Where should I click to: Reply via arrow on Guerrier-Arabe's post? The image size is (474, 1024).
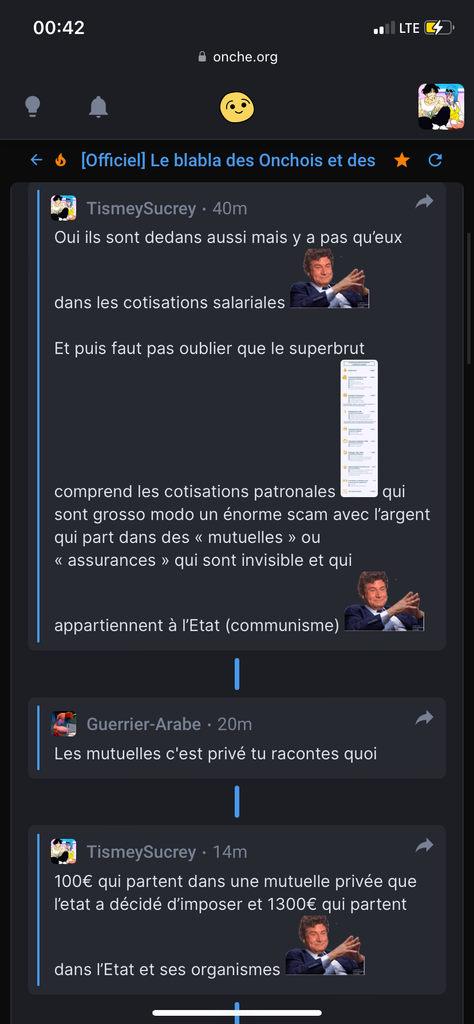(424, 718)
